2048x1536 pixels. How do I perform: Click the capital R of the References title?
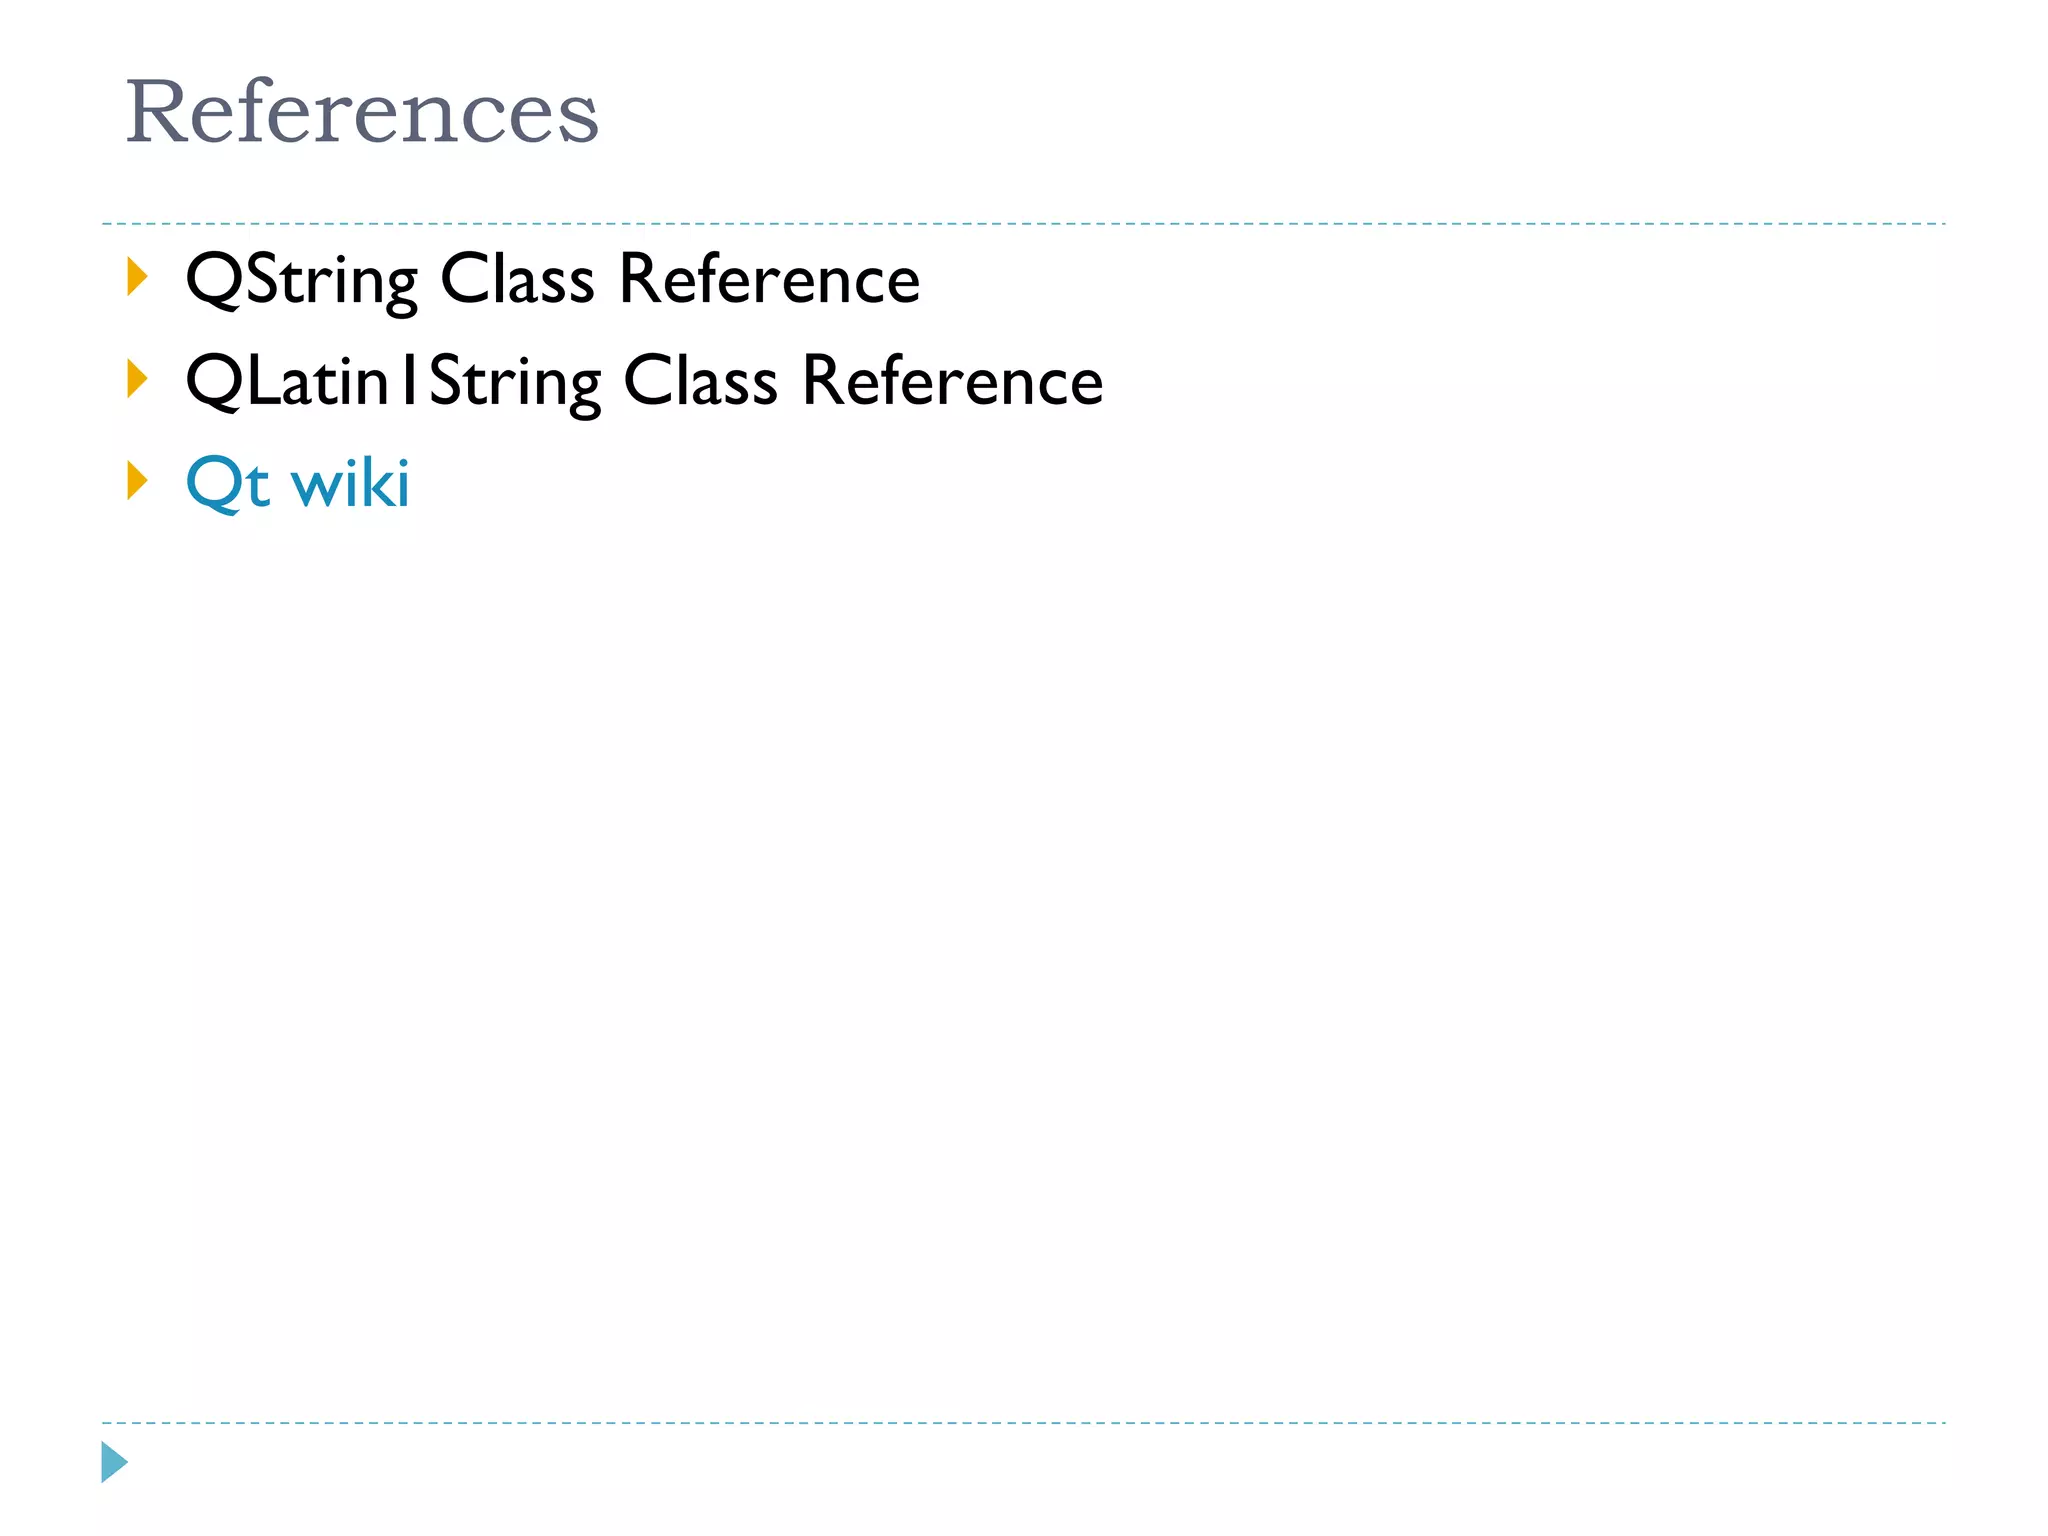(x=158, y=112)
